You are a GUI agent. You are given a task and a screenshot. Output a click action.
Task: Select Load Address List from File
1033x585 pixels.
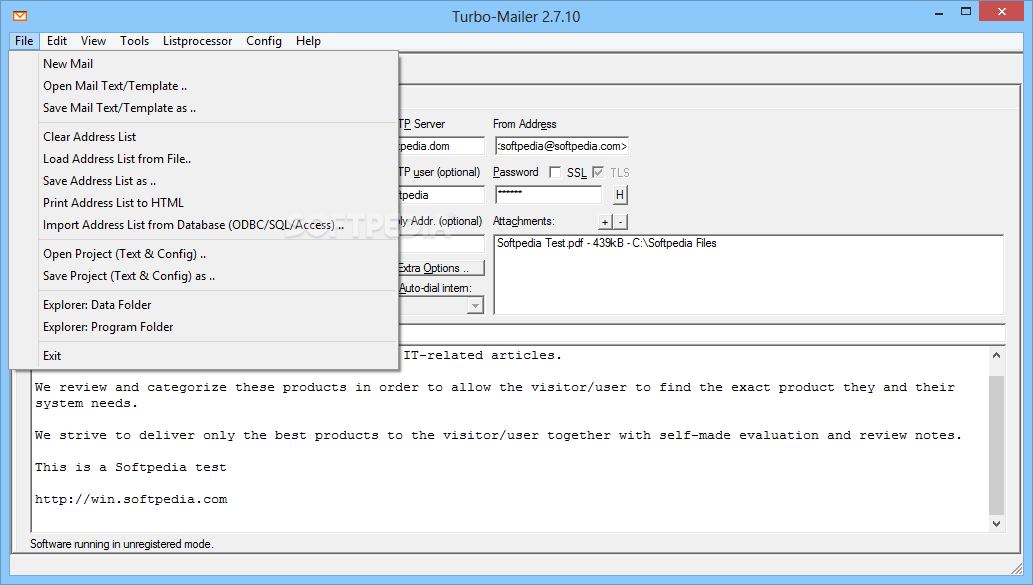click(204, 159)
